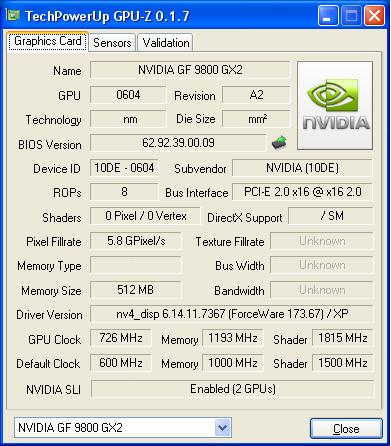
Task: Click the GPU-Z title bar app icon
Action: pos(13,15)
